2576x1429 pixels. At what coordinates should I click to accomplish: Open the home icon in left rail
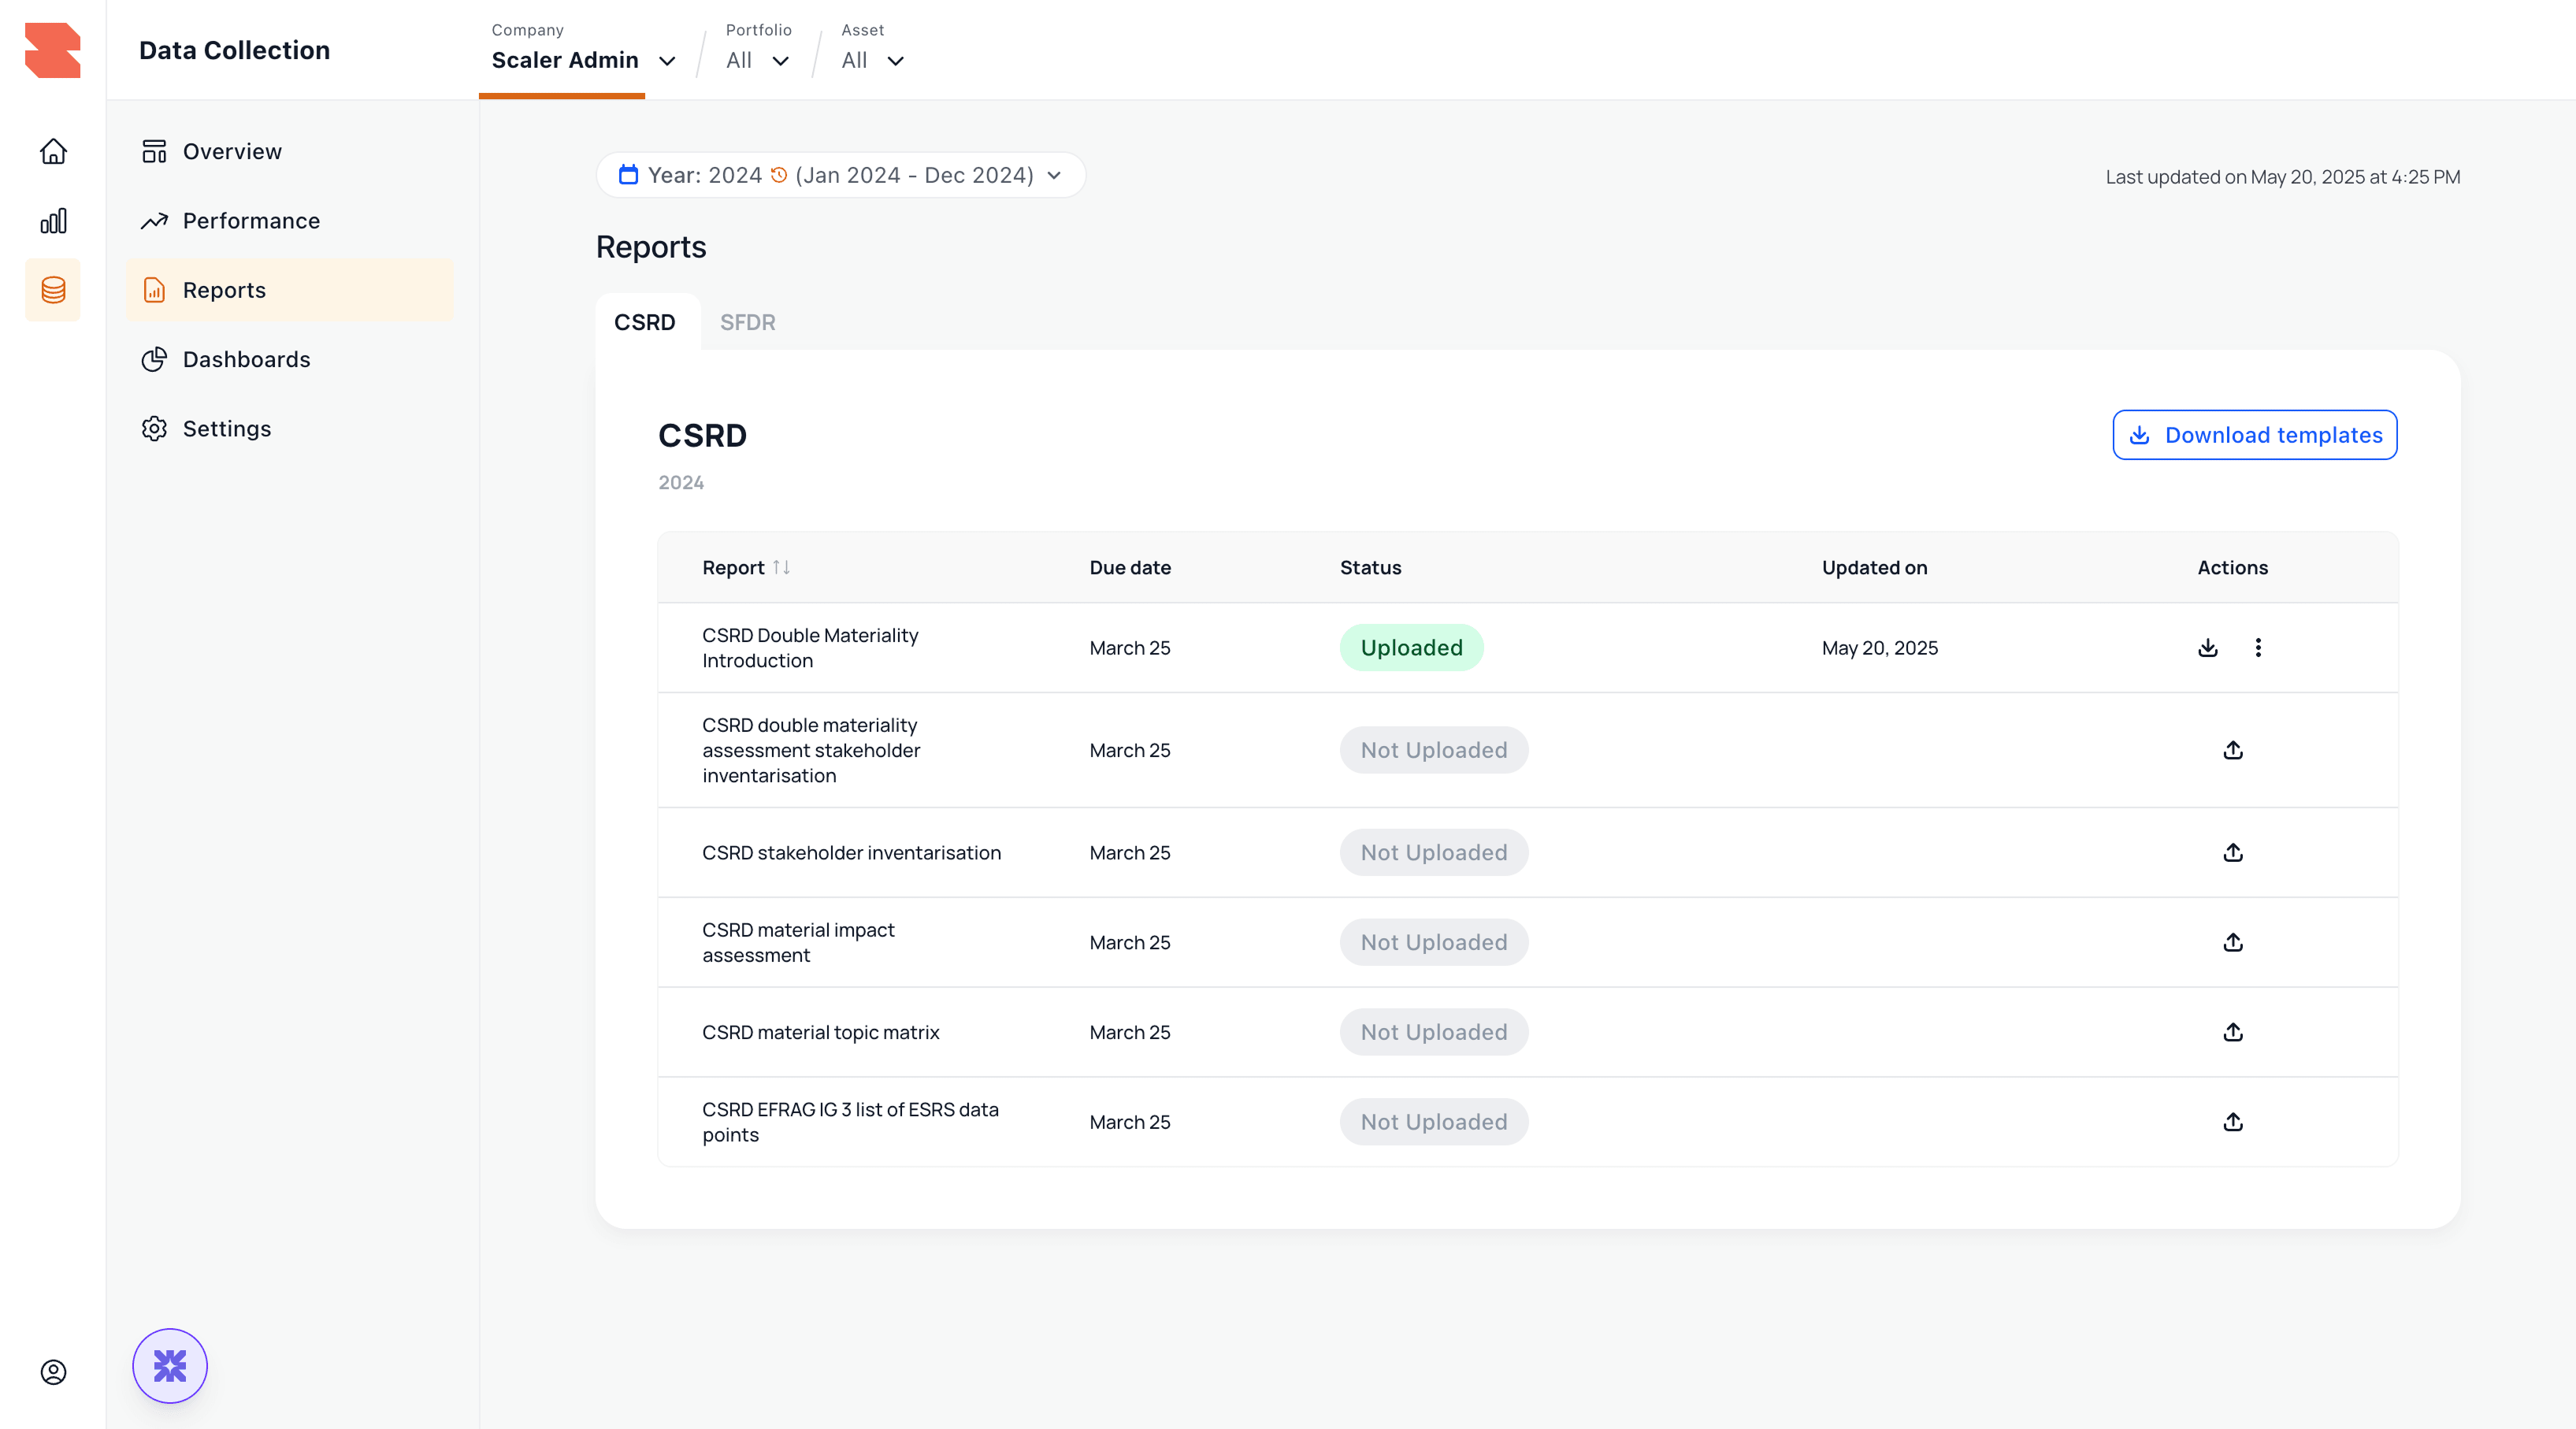(53, 151)
